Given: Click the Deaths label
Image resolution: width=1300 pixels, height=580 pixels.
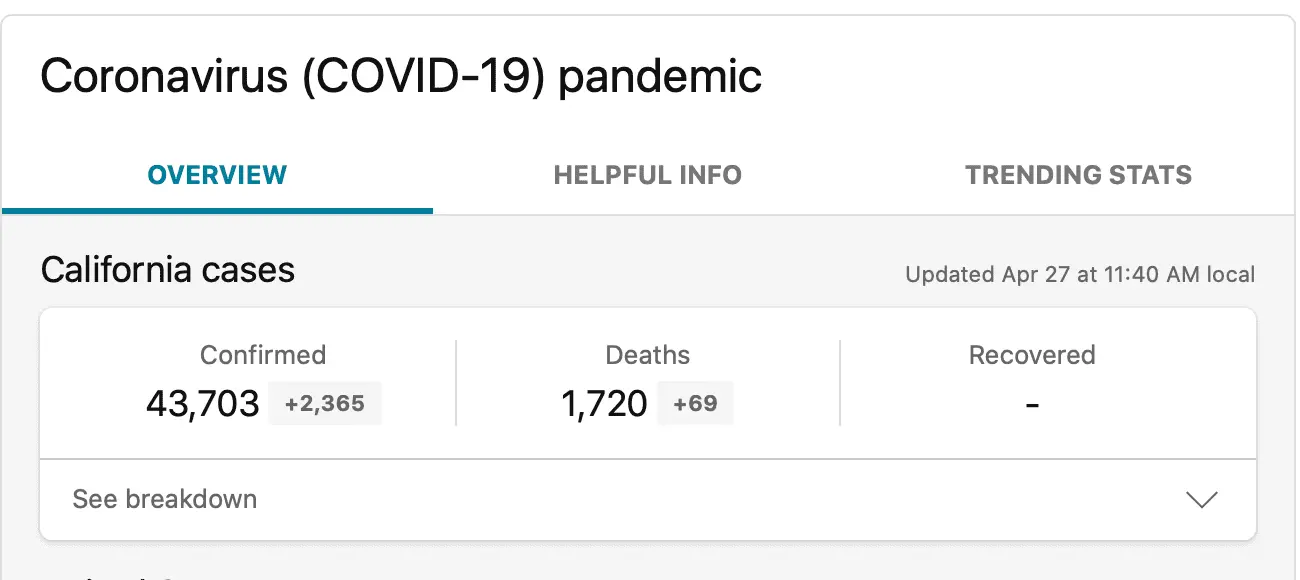Looking at the screenshot, I should tap(648, 355).
